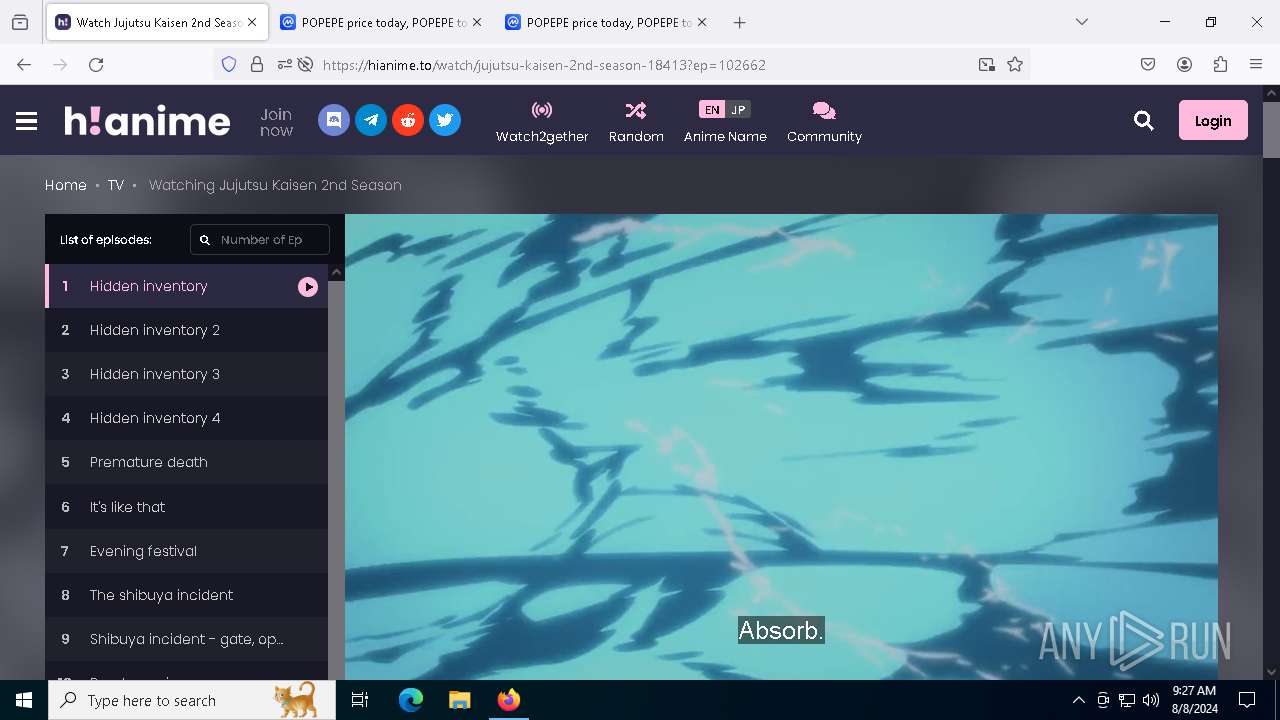Open the Discord community icon

tap(334, 120)
